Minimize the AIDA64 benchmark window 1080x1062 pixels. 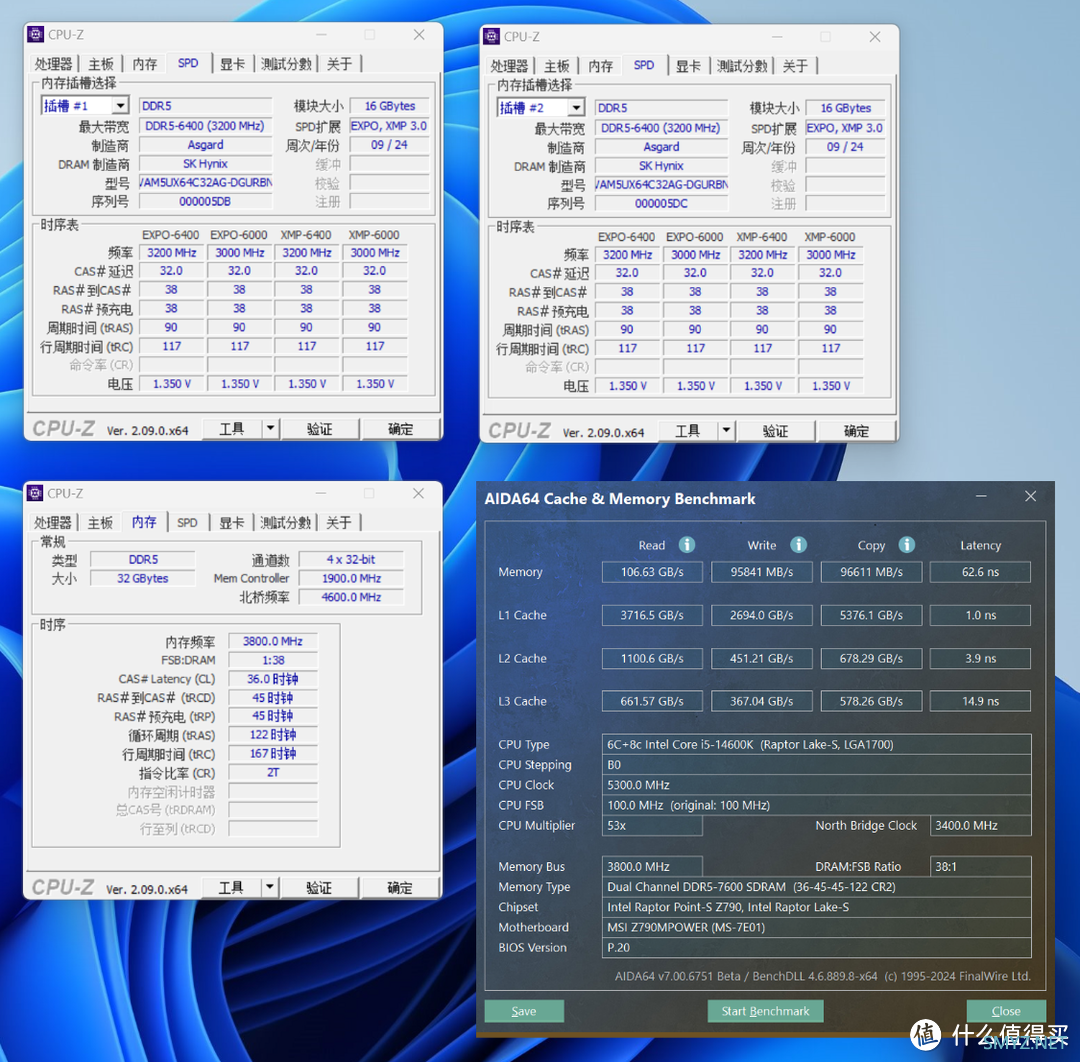coord(982,497)
